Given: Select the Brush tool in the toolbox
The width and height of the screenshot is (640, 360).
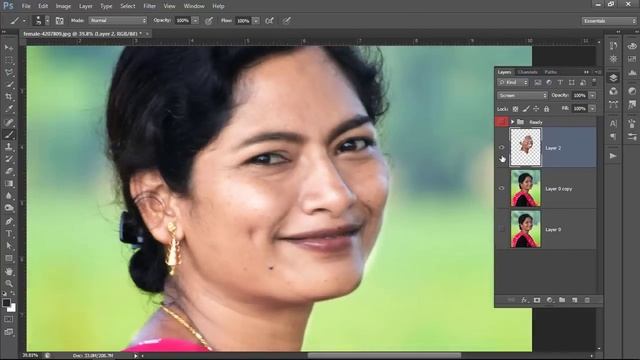Looking at the screenshot, I should click(x=9, y=134).
